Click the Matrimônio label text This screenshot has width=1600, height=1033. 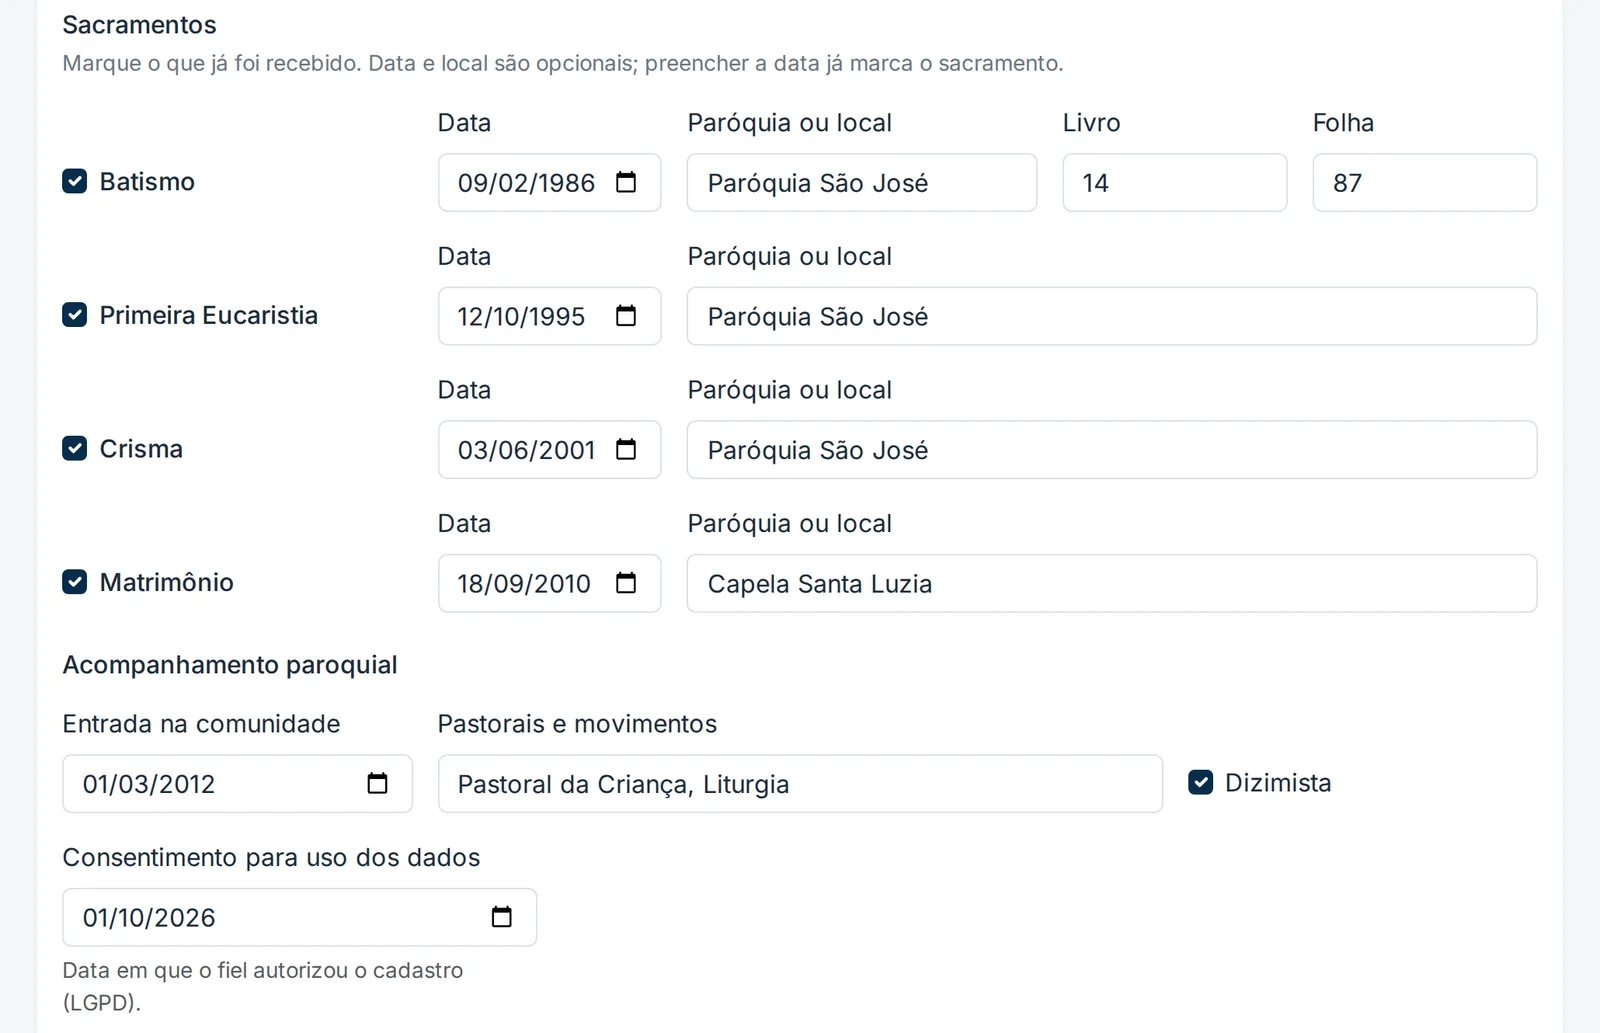pos(167,582)
